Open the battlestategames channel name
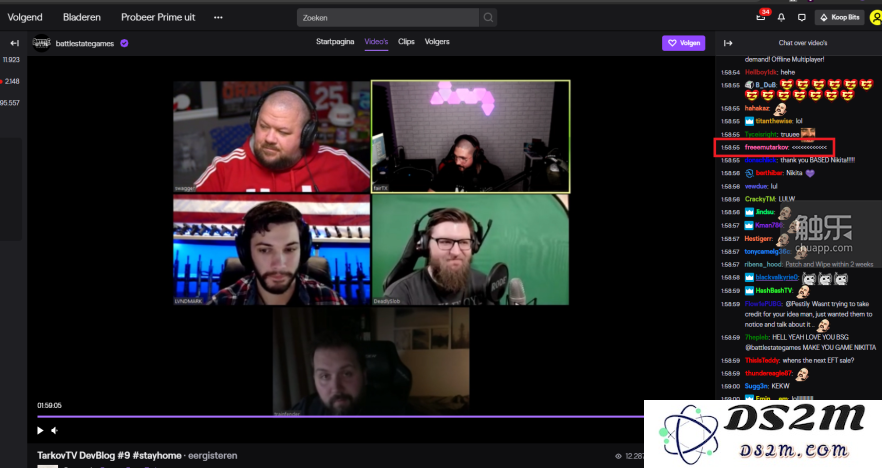Viewport: 882px width, 468px height. [x=85, y=43]
